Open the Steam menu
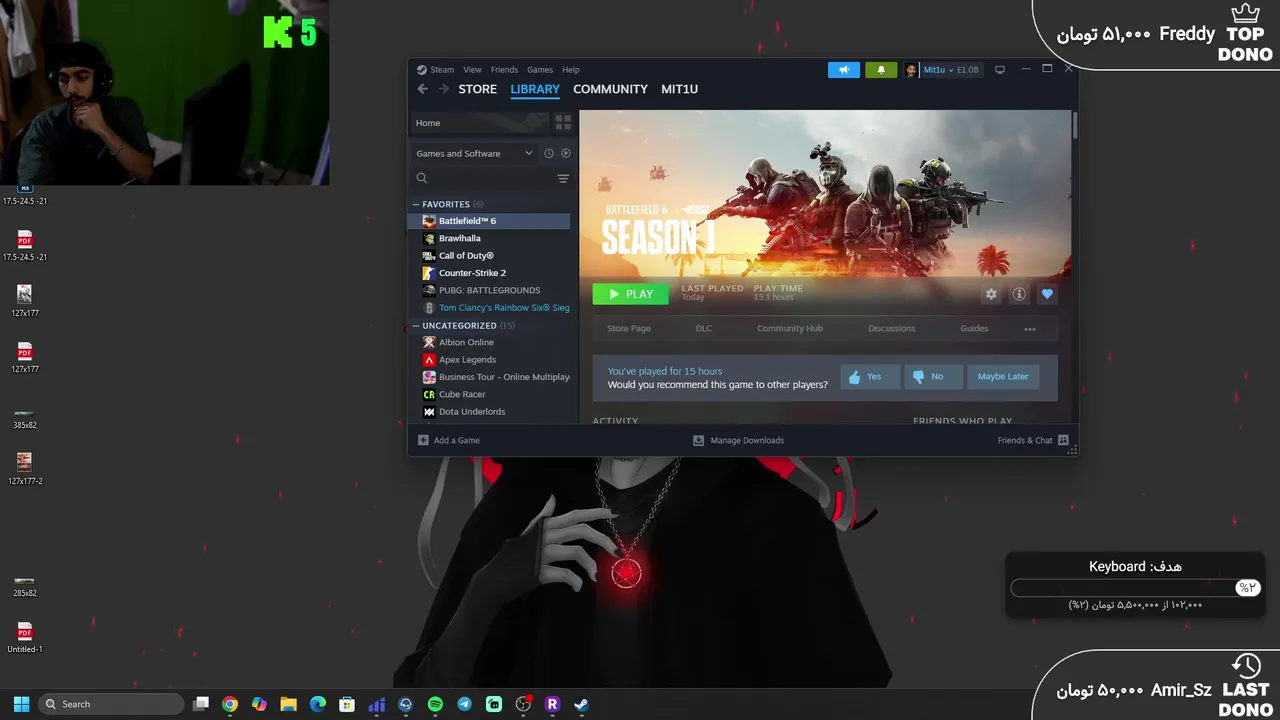This screenshot has width=1280, height=720. (442, 70)
